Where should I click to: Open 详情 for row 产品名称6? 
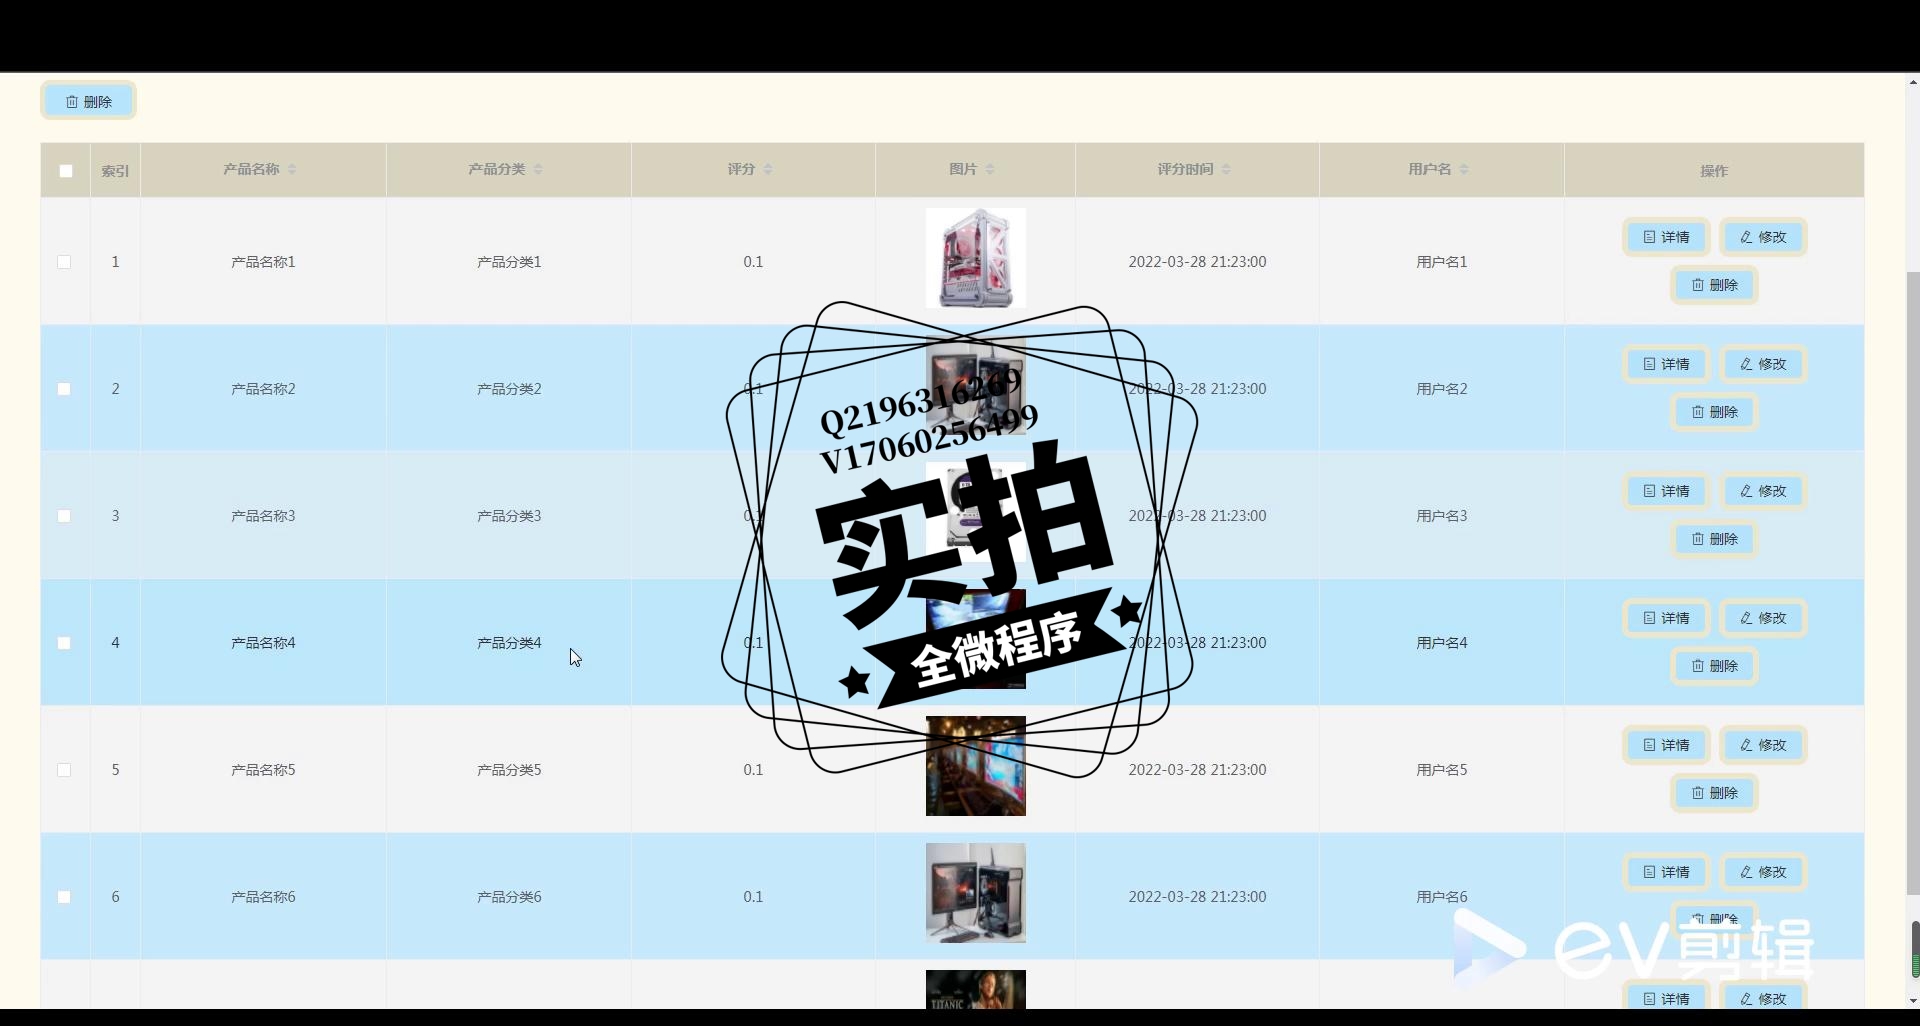1666,872
